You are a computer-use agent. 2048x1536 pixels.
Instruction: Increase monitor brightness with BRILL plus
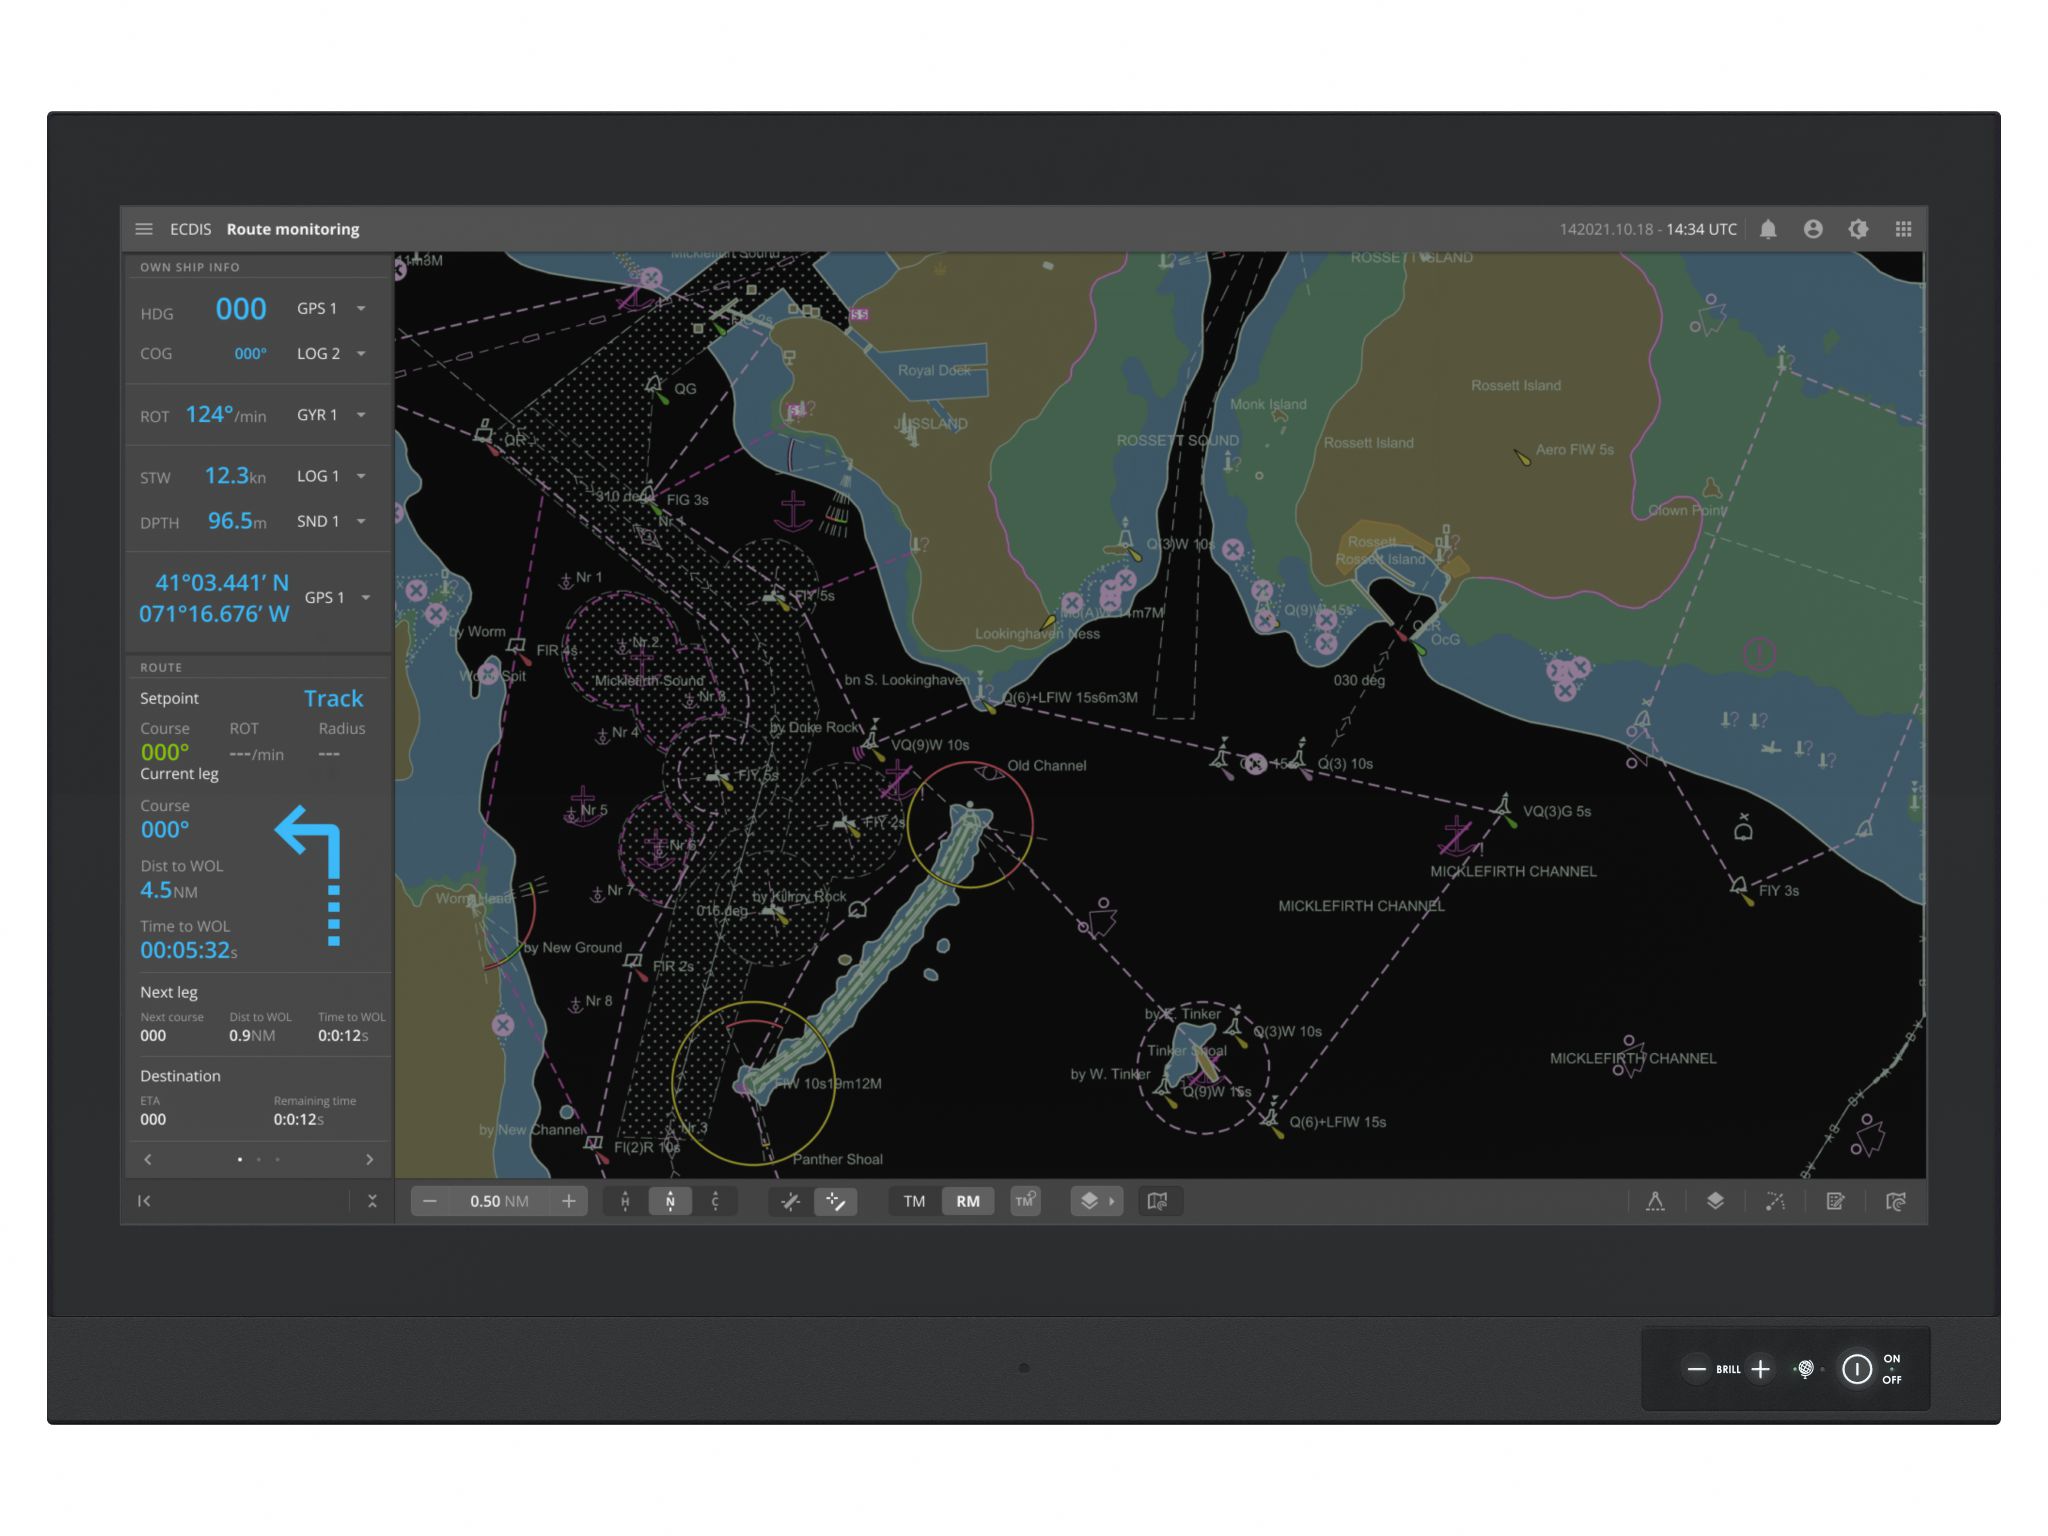(1761, 1369)
